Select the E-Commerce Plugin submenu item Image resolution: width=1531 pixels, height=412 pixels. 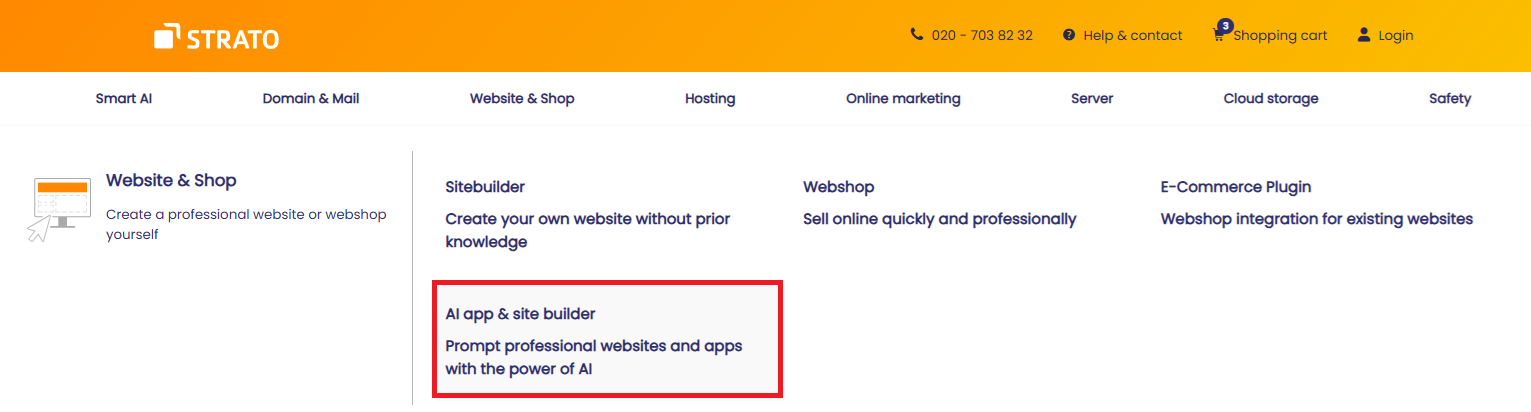1236,187
